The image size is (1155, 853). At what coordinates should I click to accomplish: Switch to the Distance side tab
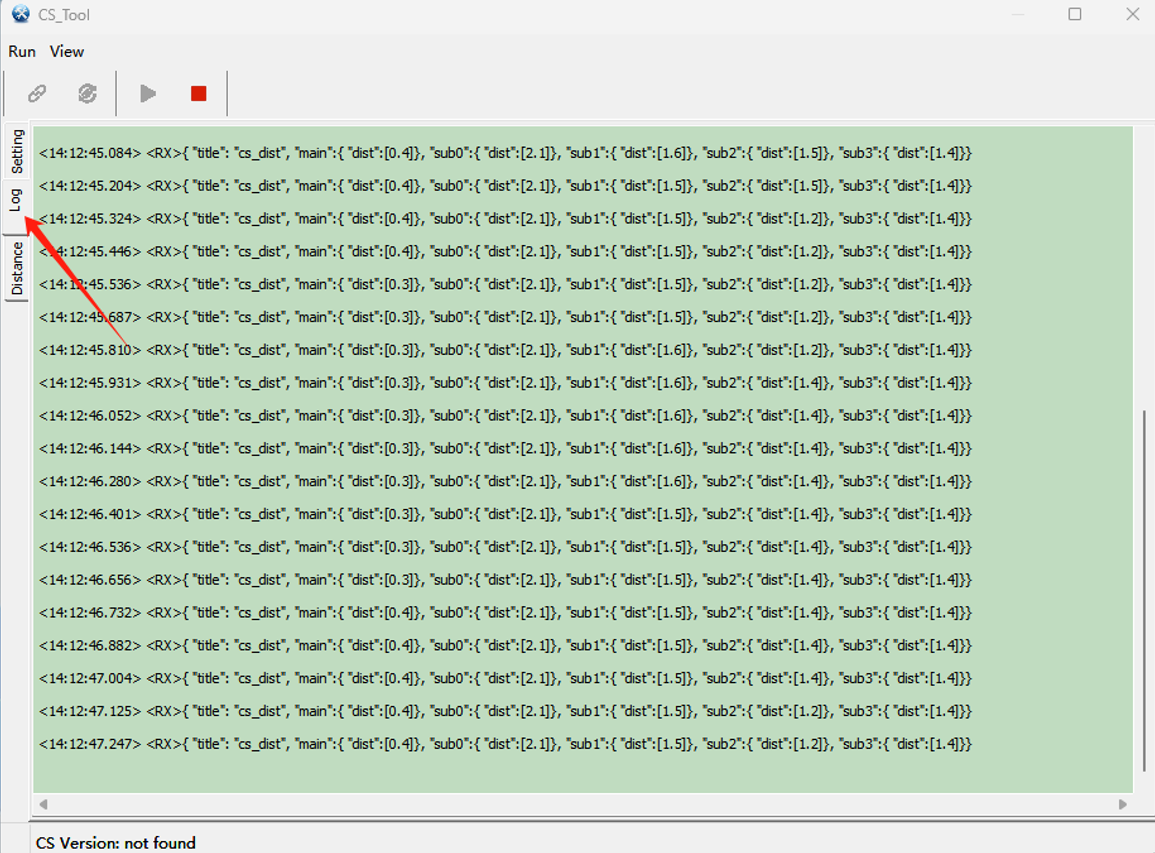point(17,268)
